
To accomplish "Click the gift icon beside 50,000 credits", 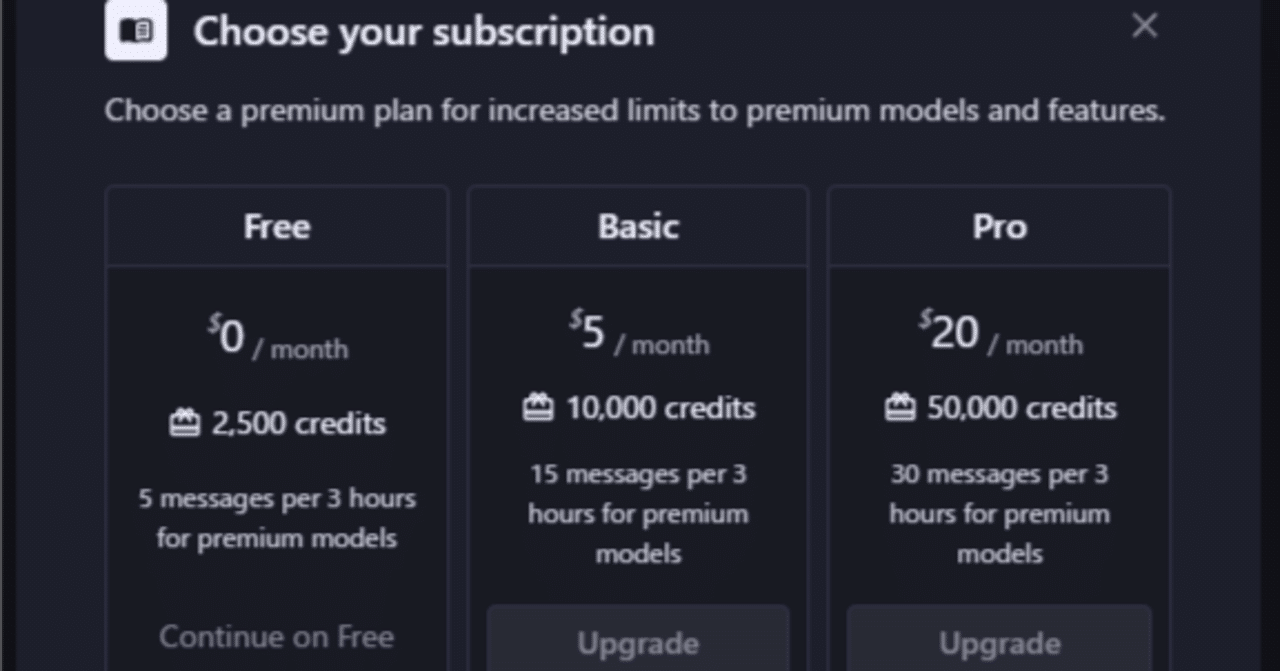I will [899, 408].
